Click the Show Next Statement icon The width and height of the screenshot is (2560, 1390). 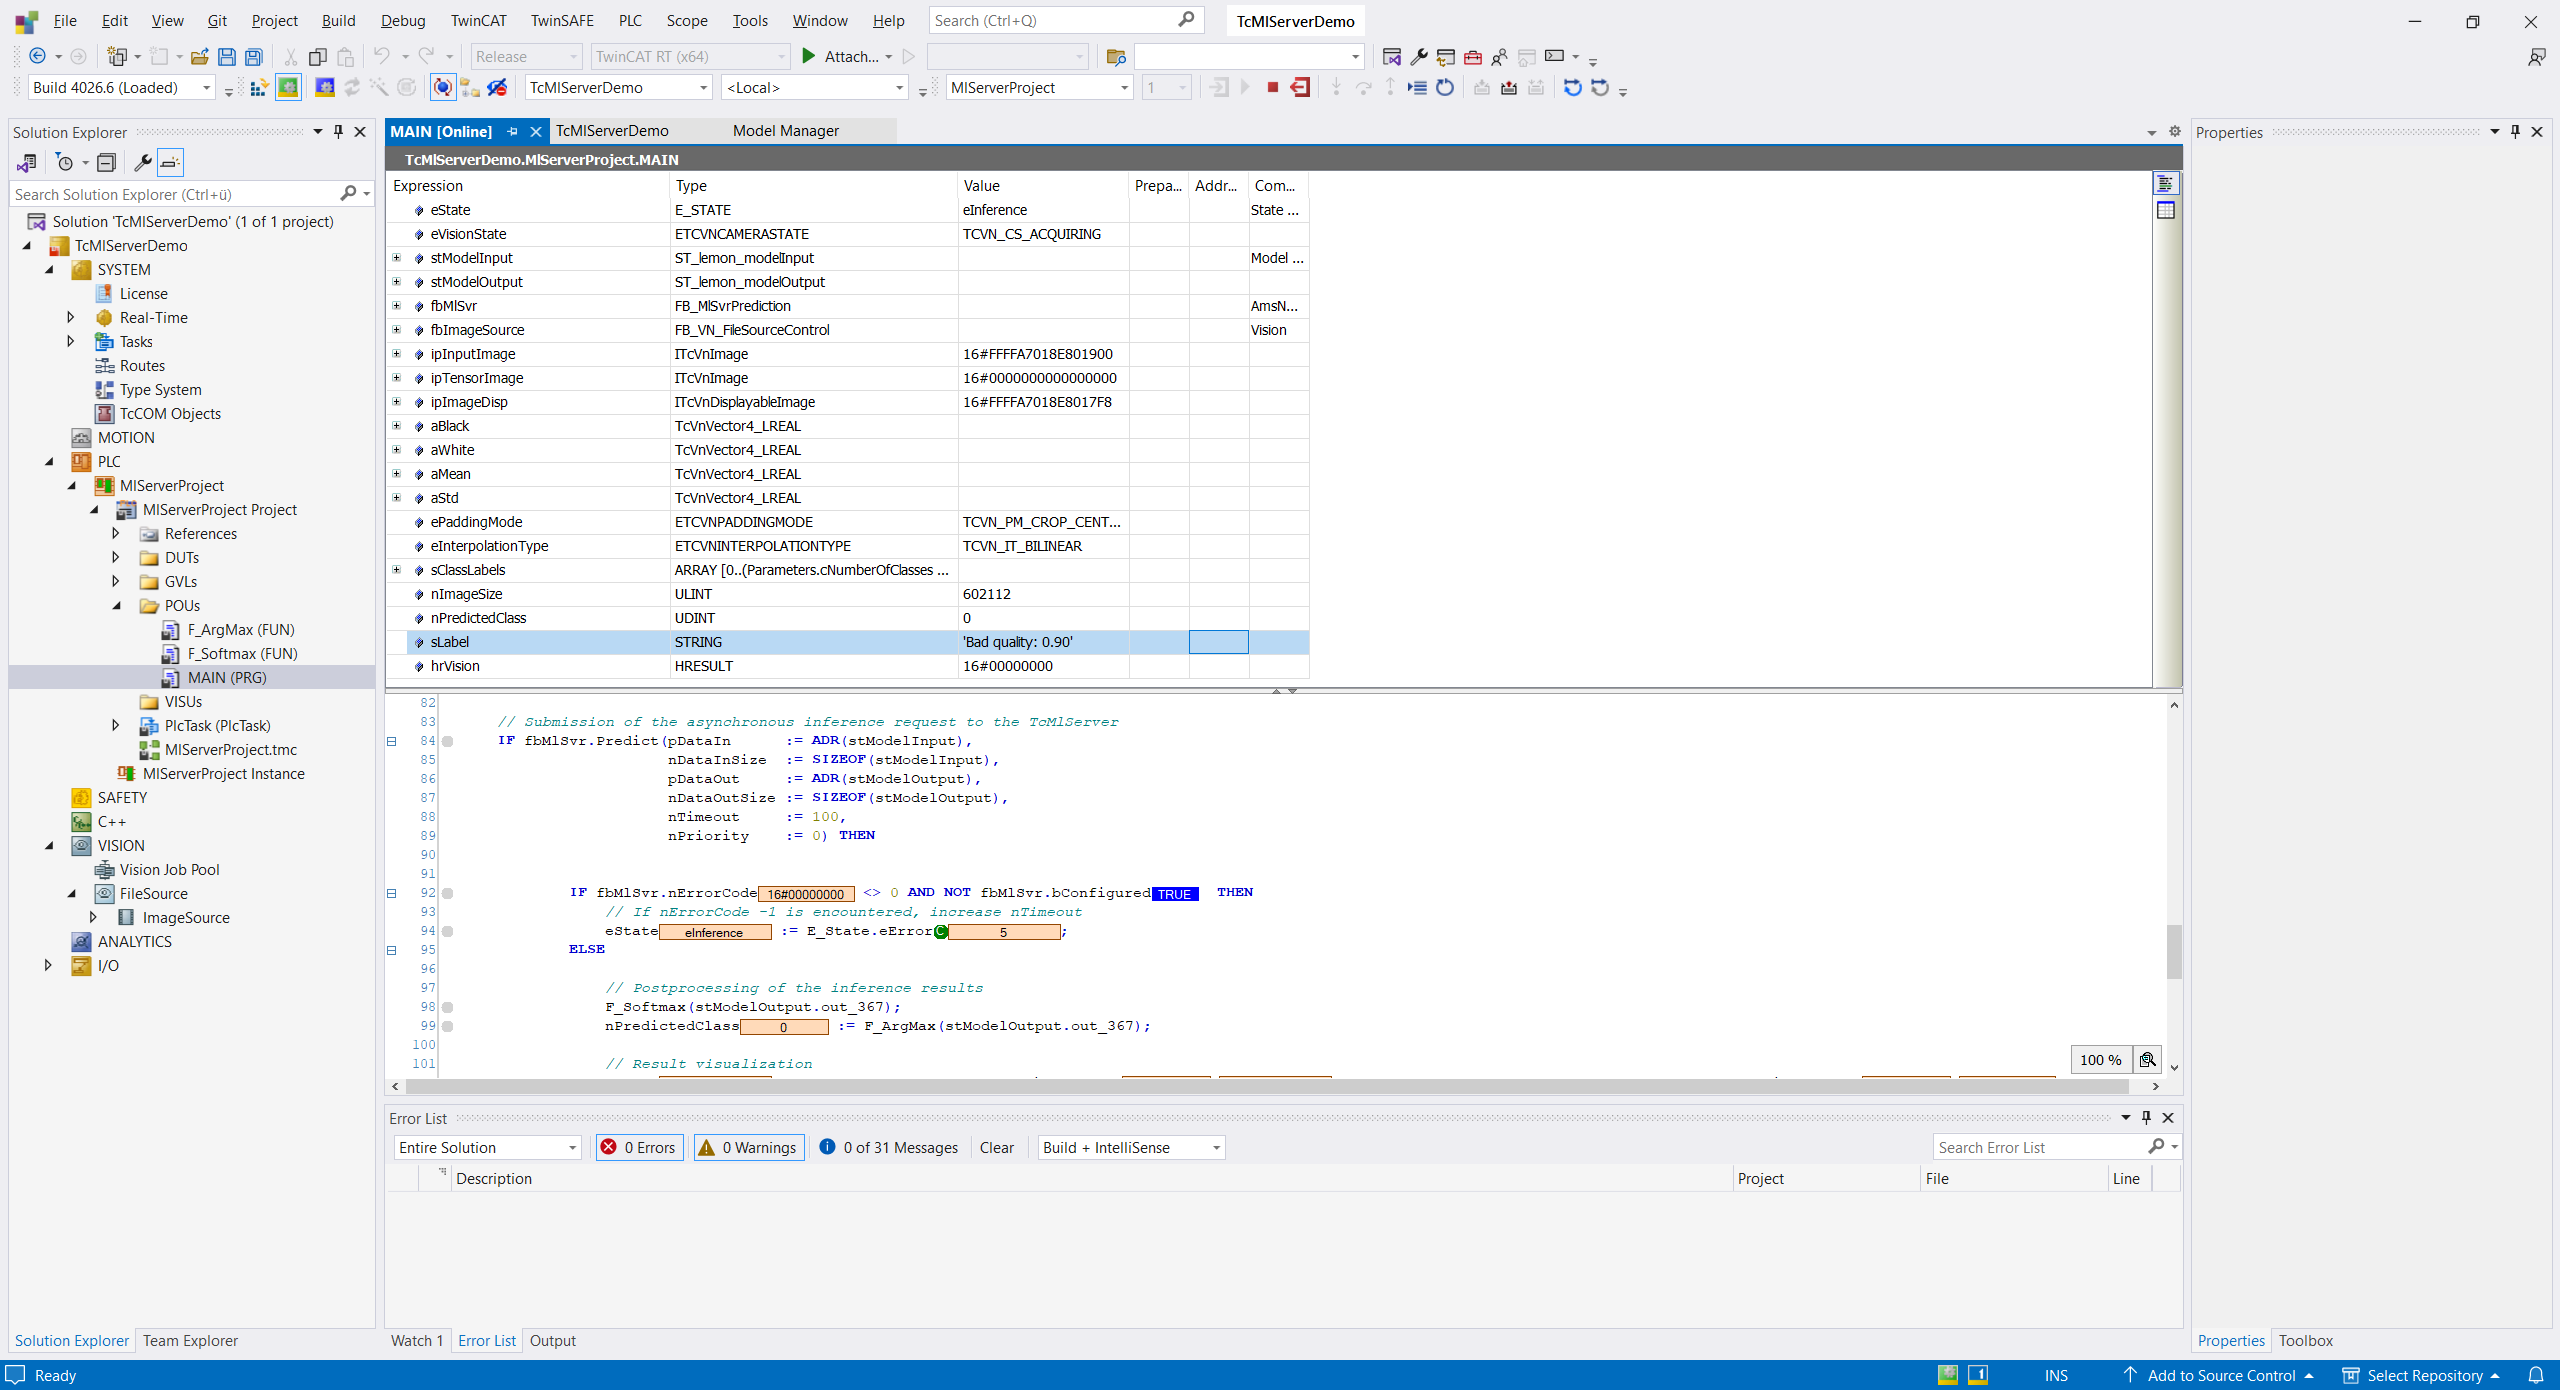(1417, 88)
